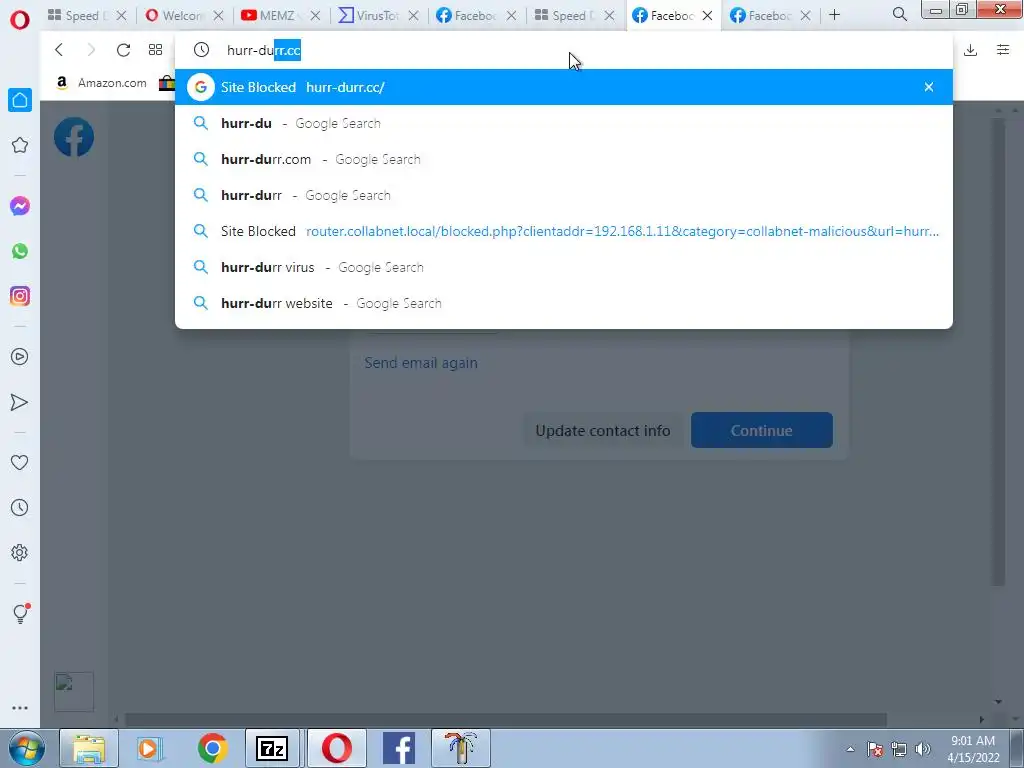Close the VirusTotal tab
This screenshot has height=768, width=1024.
[x=413, y=16]
